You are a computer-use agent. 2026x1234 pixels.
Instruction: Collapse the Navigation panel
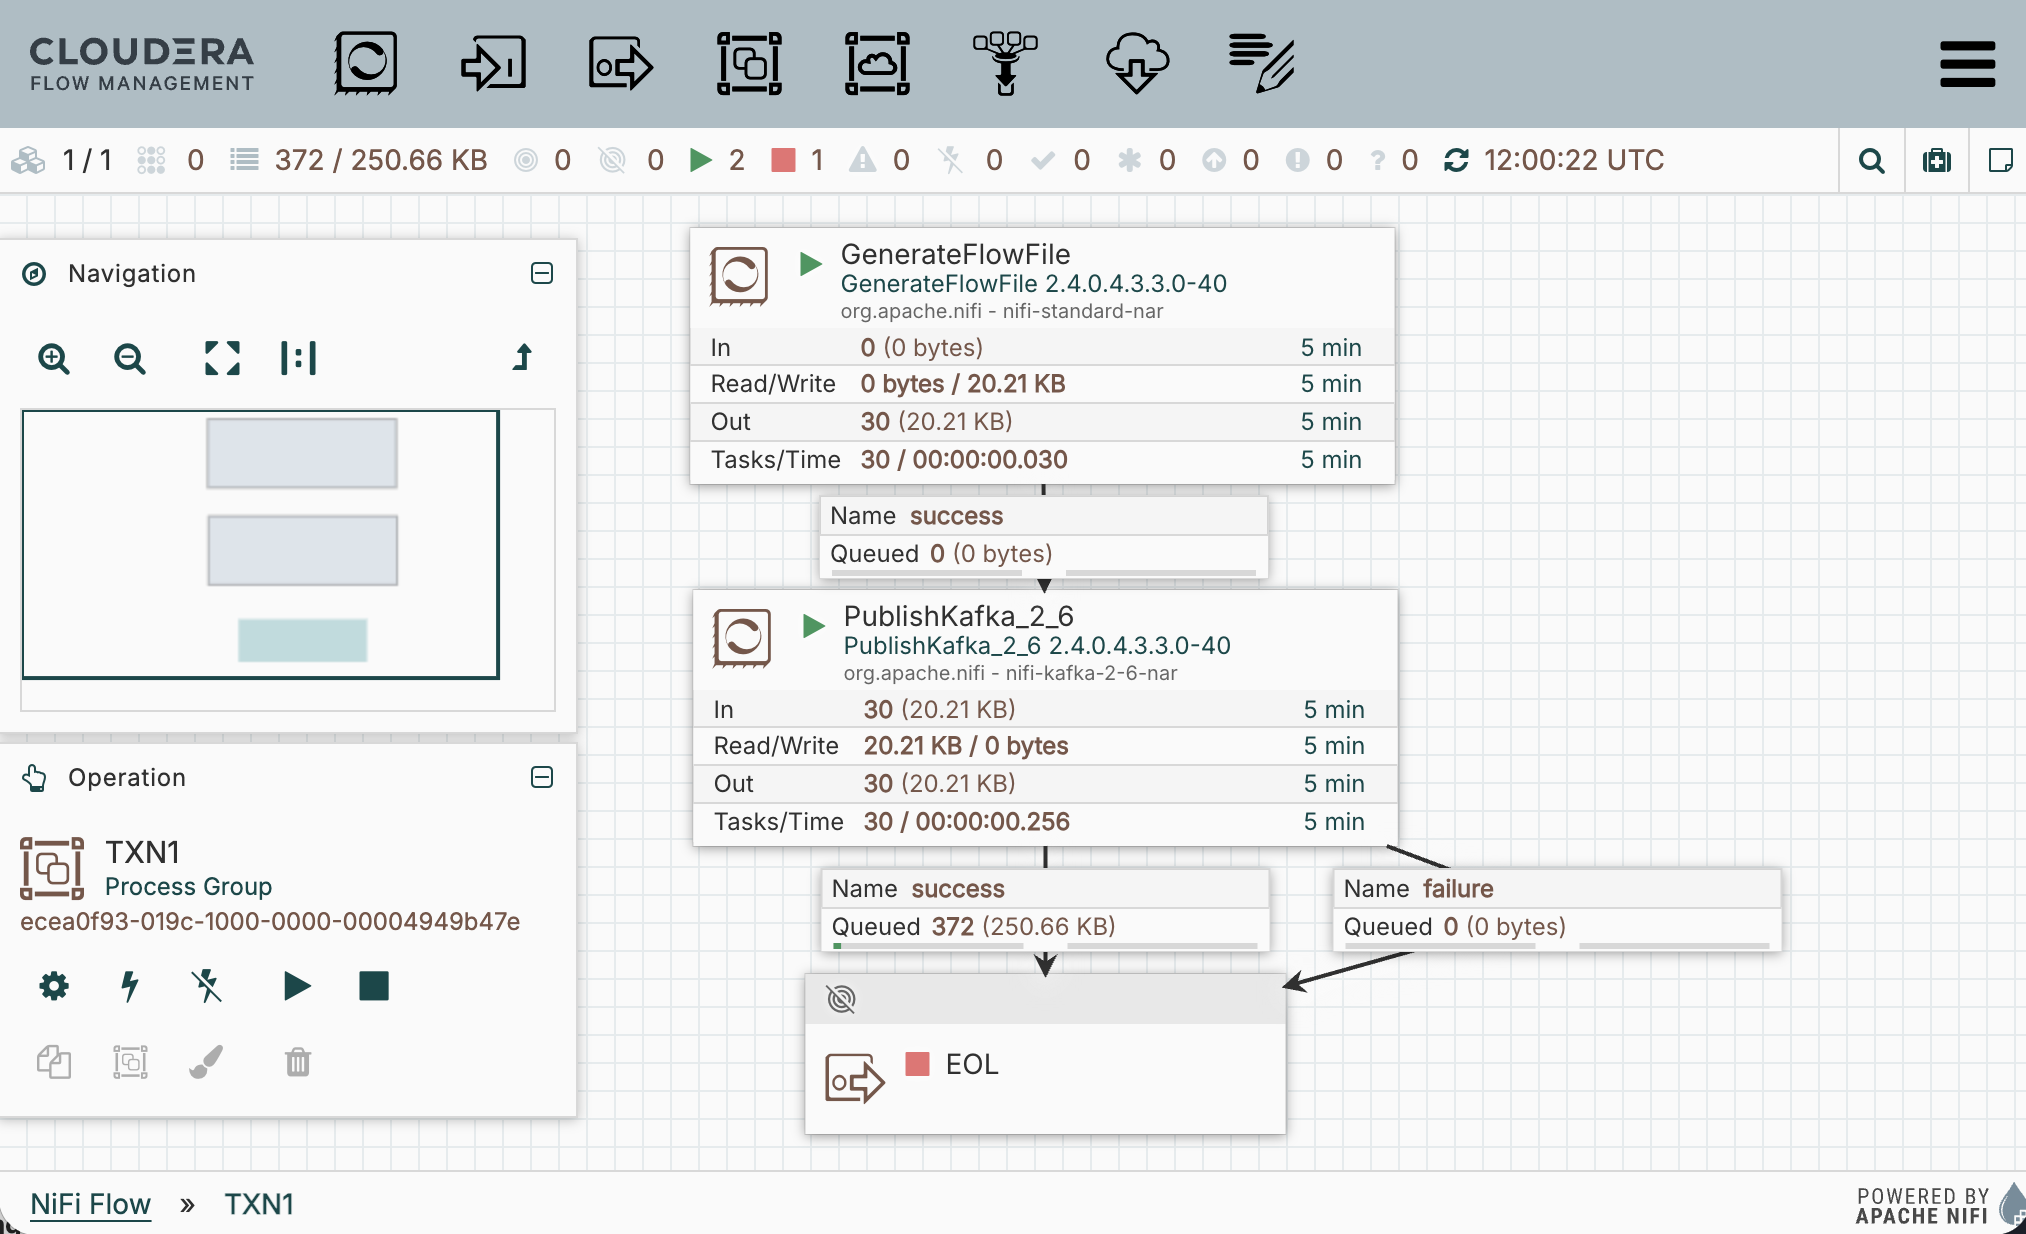(x=542, y=274)
